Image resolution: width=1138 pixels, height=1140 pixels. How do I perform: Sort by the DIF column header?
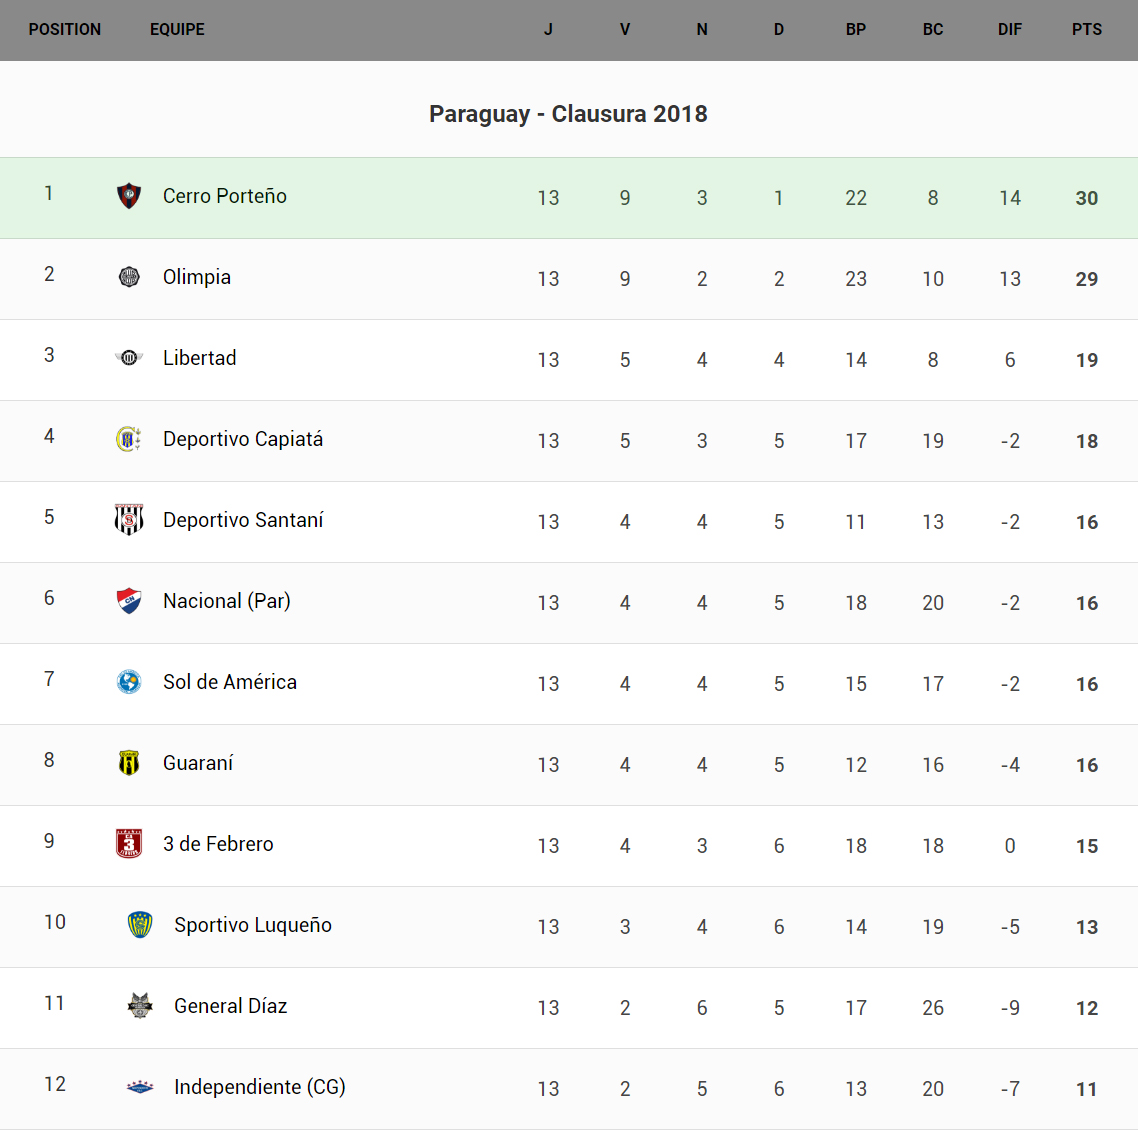point(1010,30)
